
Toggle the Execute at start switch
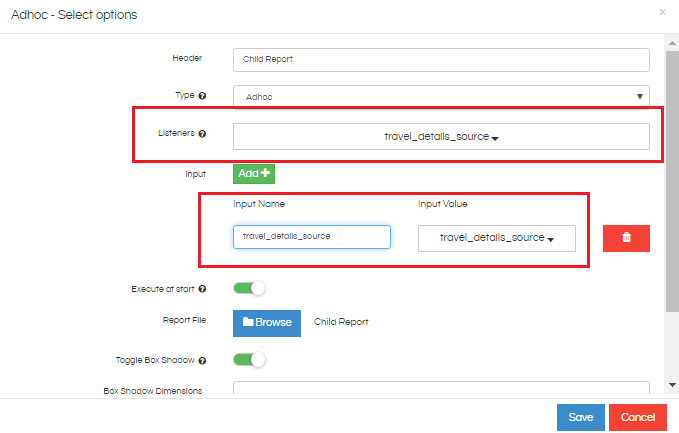click(x=249, y=288)
